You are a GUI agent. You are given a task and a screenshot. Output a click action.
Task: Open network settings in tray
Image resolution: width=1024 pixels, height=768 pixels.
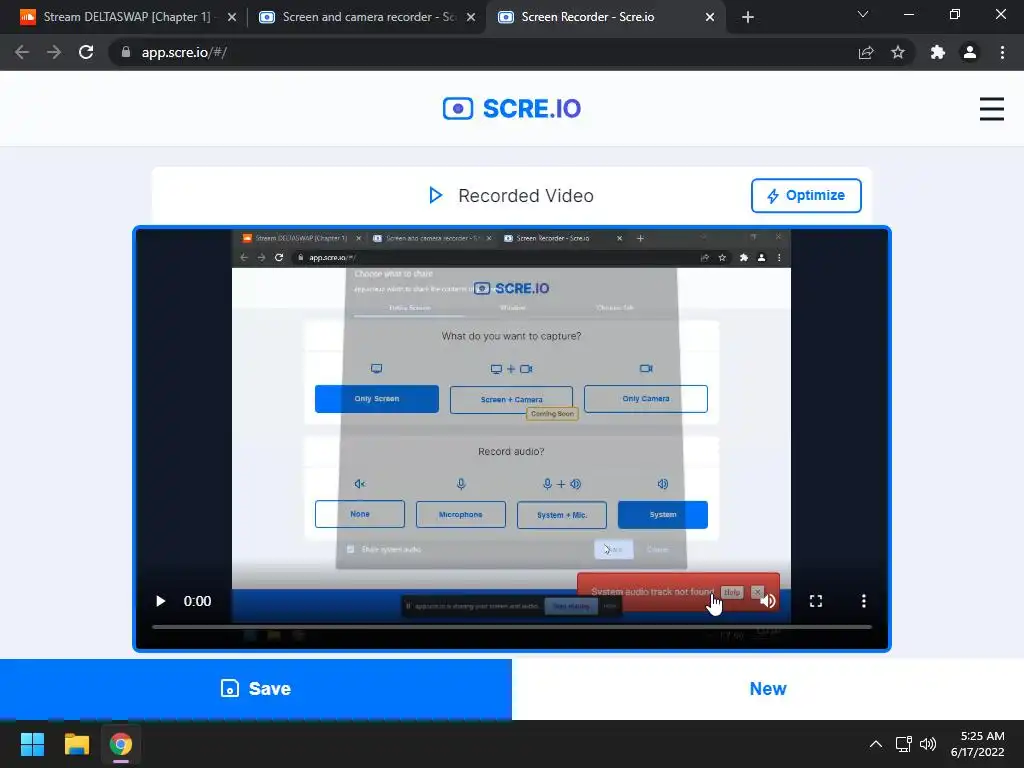point(904,744)
